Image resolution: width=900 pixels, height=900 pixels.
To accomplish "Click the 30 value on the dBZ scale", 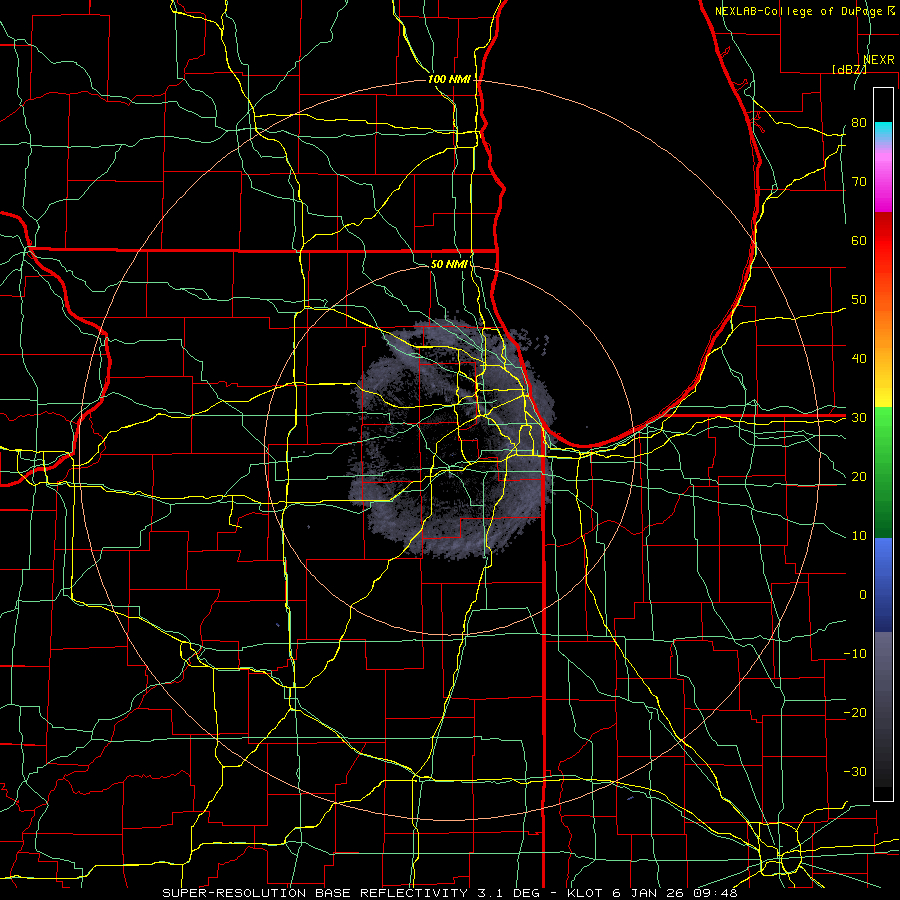I will [x=859, y=417].
